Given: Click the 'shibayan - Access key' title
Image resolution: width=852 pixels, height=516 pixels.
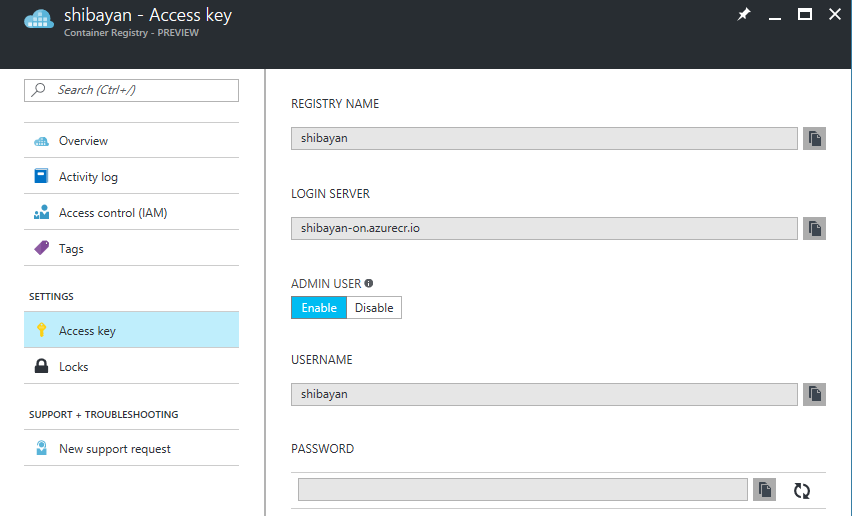Looking at the screenshot, I should [x=148, y=16].
